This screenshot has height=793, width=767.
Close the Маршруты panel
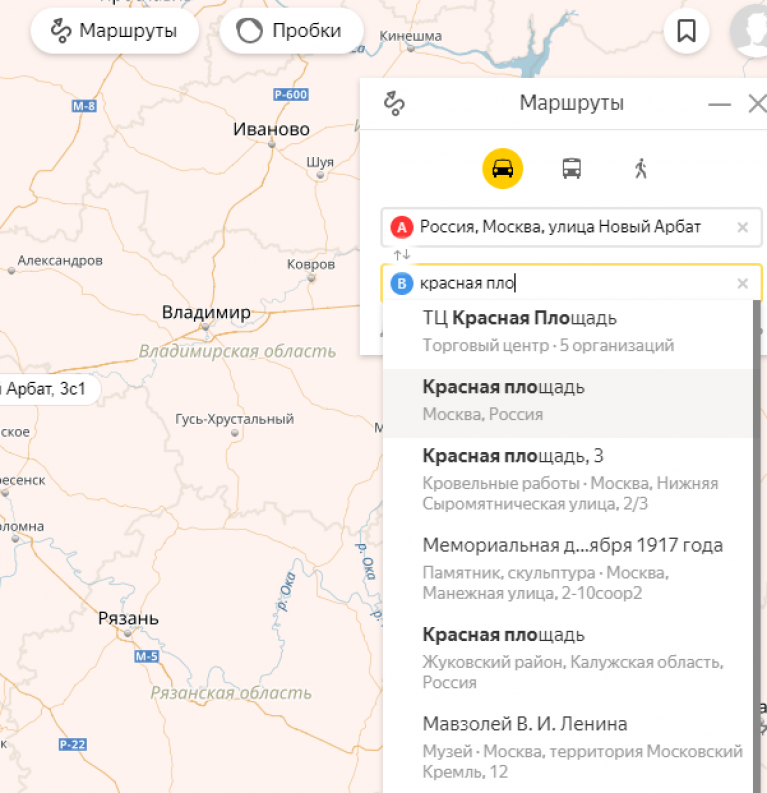pyautogui.click(x=756, y=104)
